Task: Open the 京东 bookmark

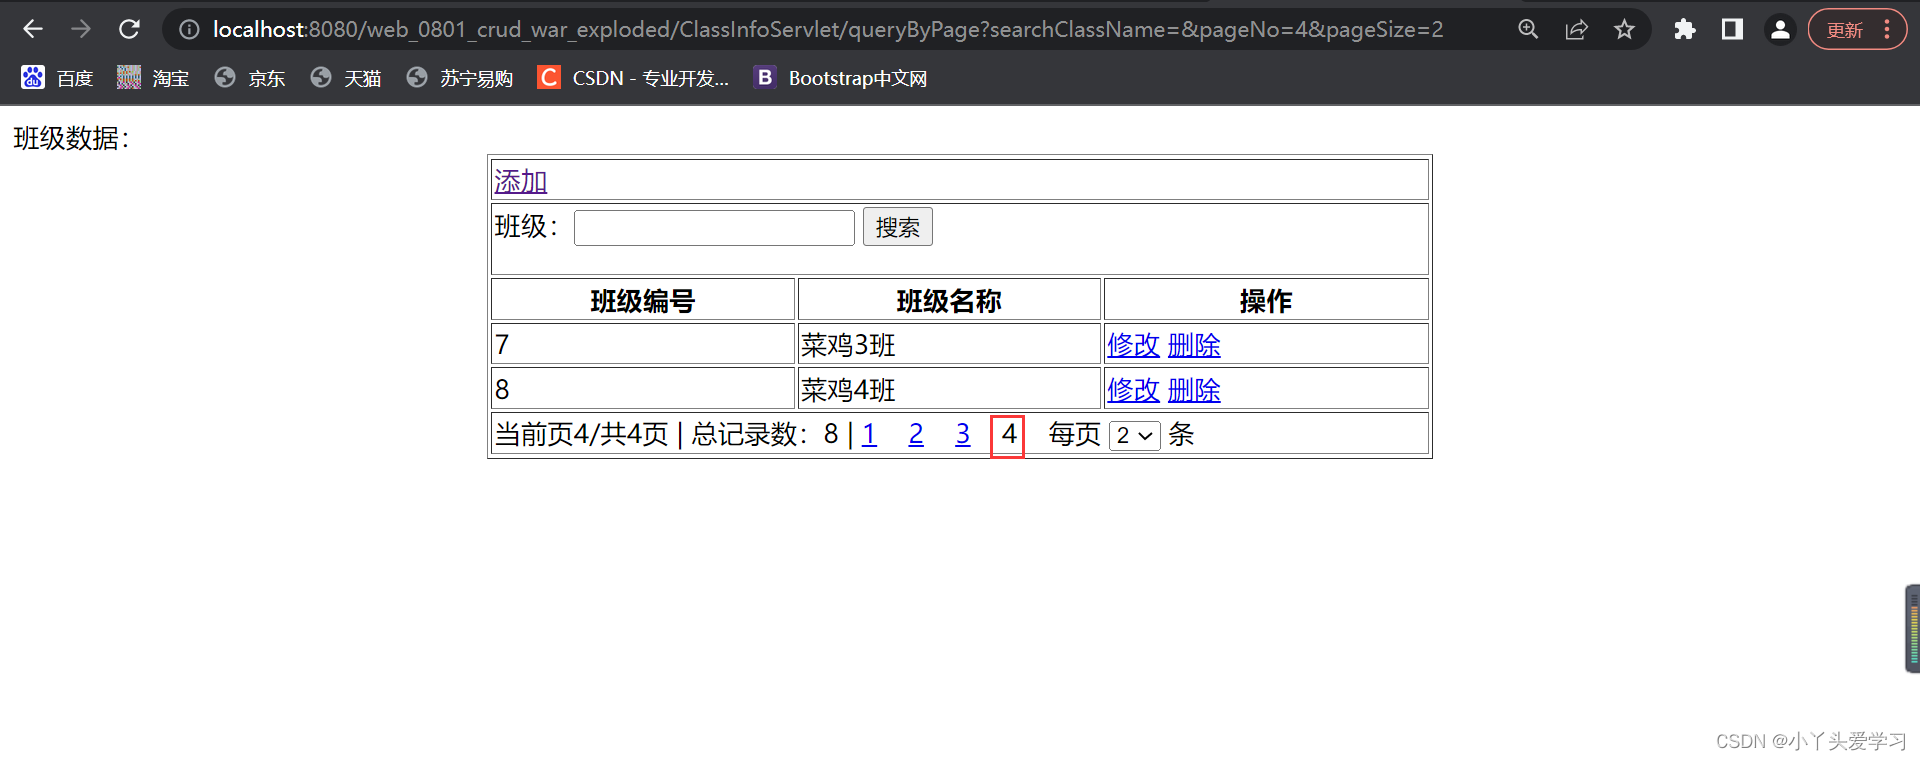Action: click(250, 78)
